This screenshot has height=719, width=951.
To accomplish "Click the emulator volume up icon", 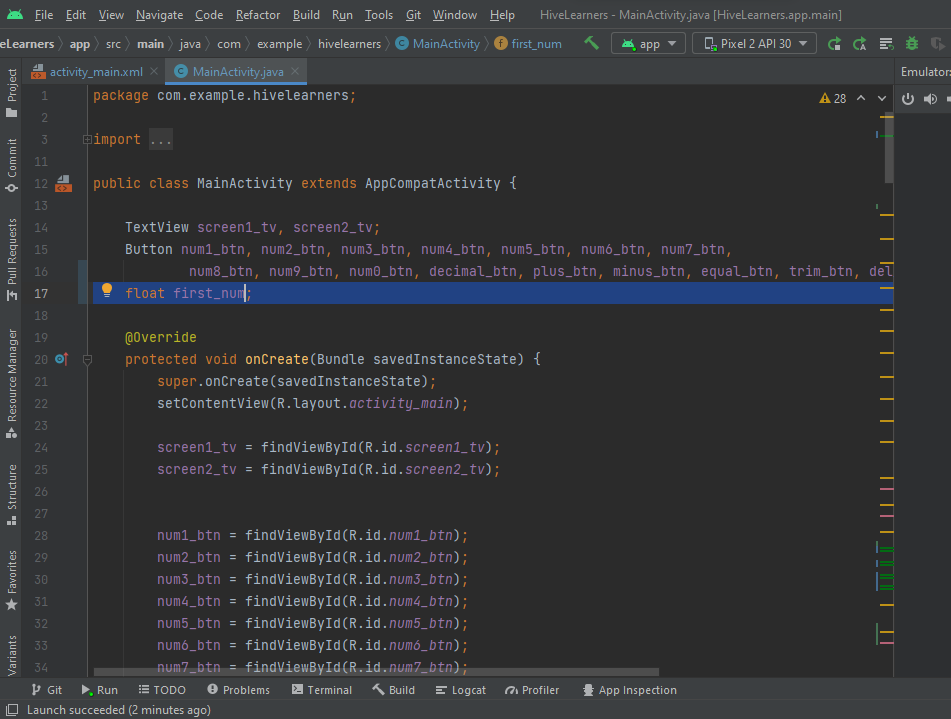I will pos(930,99).
